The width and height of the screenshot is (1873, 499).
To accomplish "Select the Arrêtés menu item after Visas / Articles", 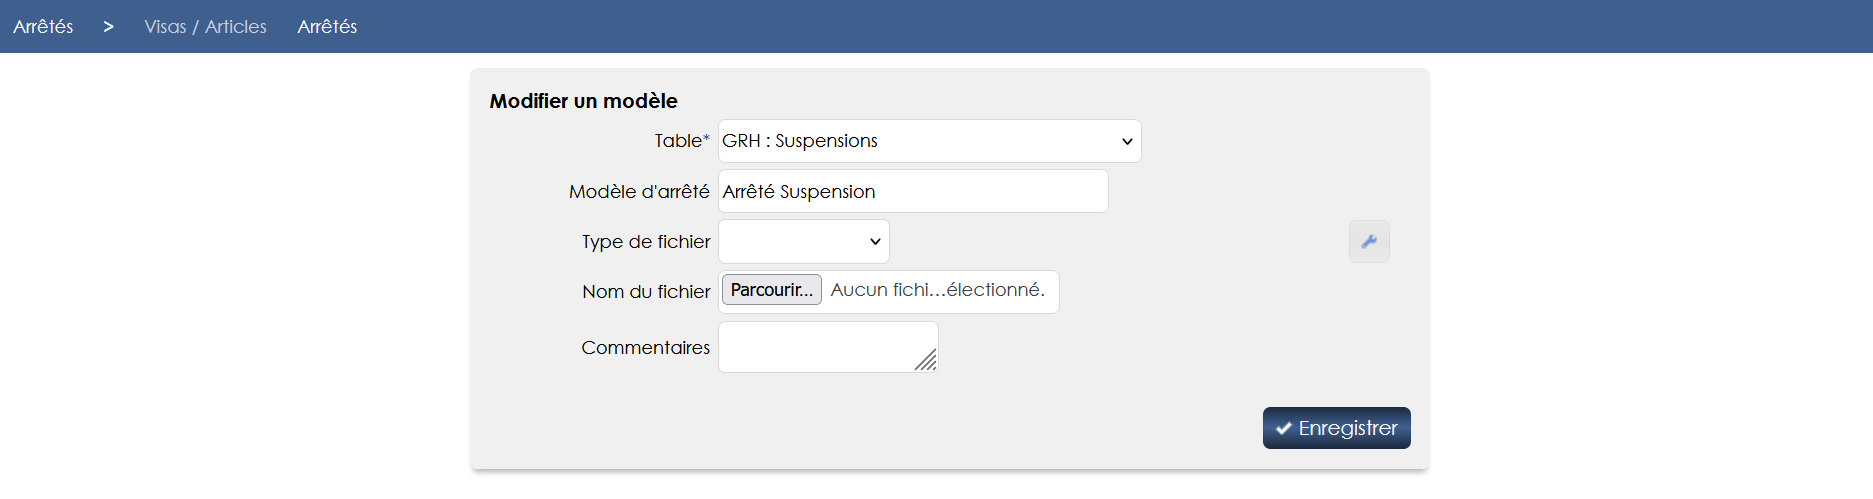I will (327, 26).
